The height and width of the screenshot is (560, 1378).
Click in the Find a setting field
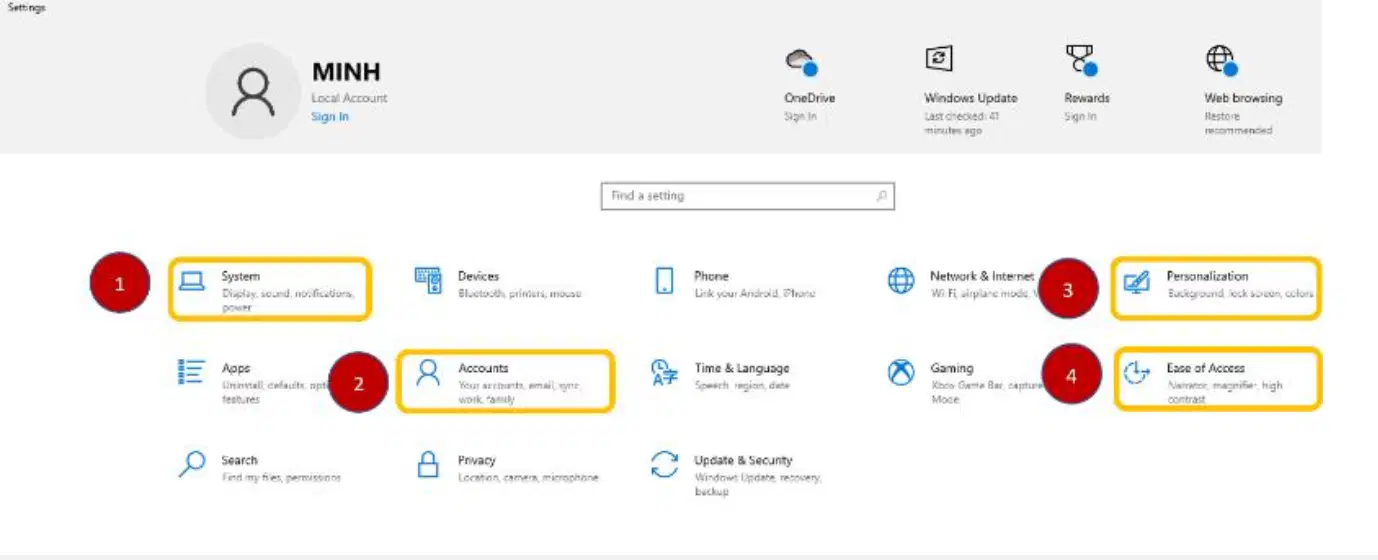tap(747, 196)
